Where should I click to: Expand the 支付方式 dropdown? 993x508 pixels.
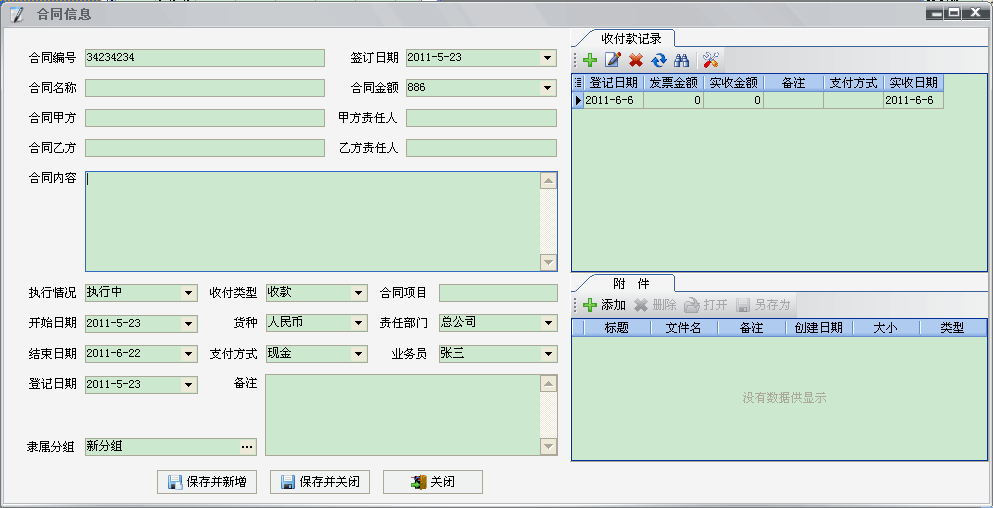tap(359, 353)
